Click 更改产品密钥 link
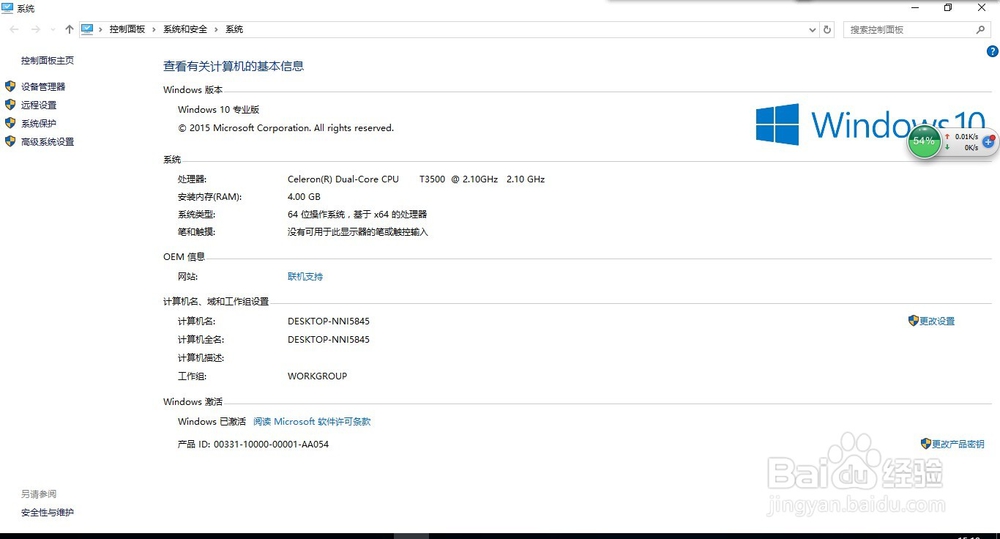Image resolution: width=1000 pixels, height=539 pixels. 958,444
